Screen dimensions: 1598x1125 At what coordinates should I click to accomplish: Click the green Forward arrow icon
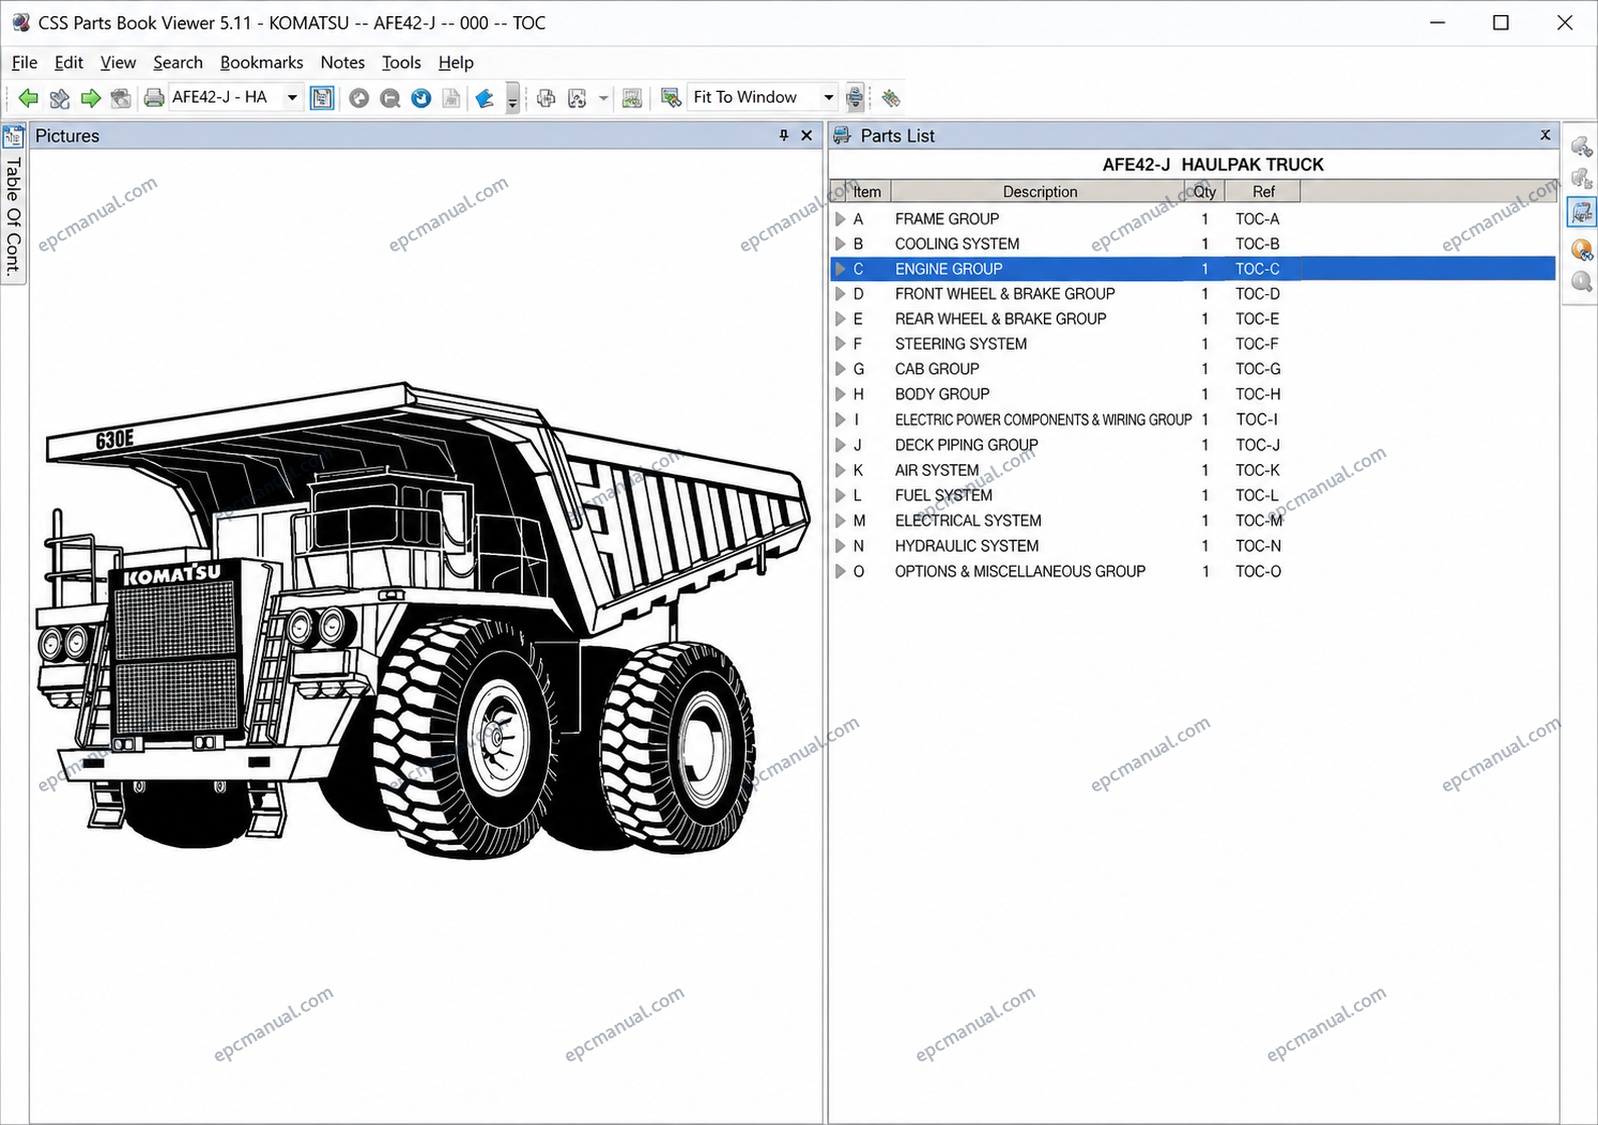tap(91, 98)
